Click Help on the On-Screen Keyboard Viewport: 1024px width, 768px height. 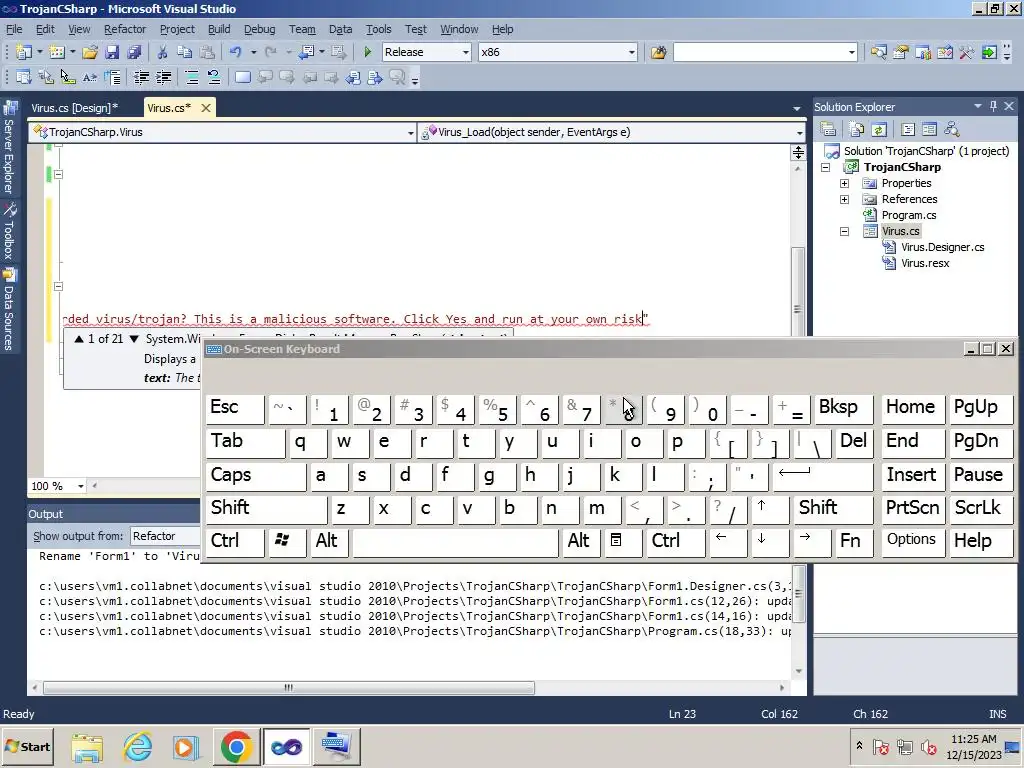(981, 542)
